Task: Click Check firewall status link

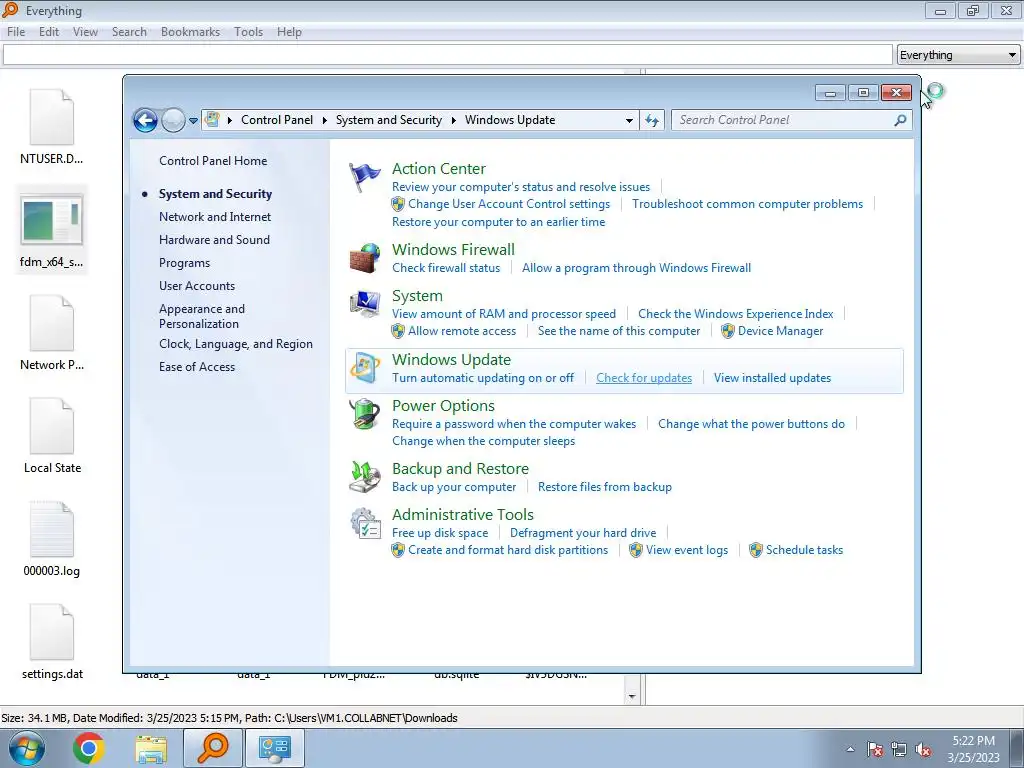Action: (x=446, y=268)
